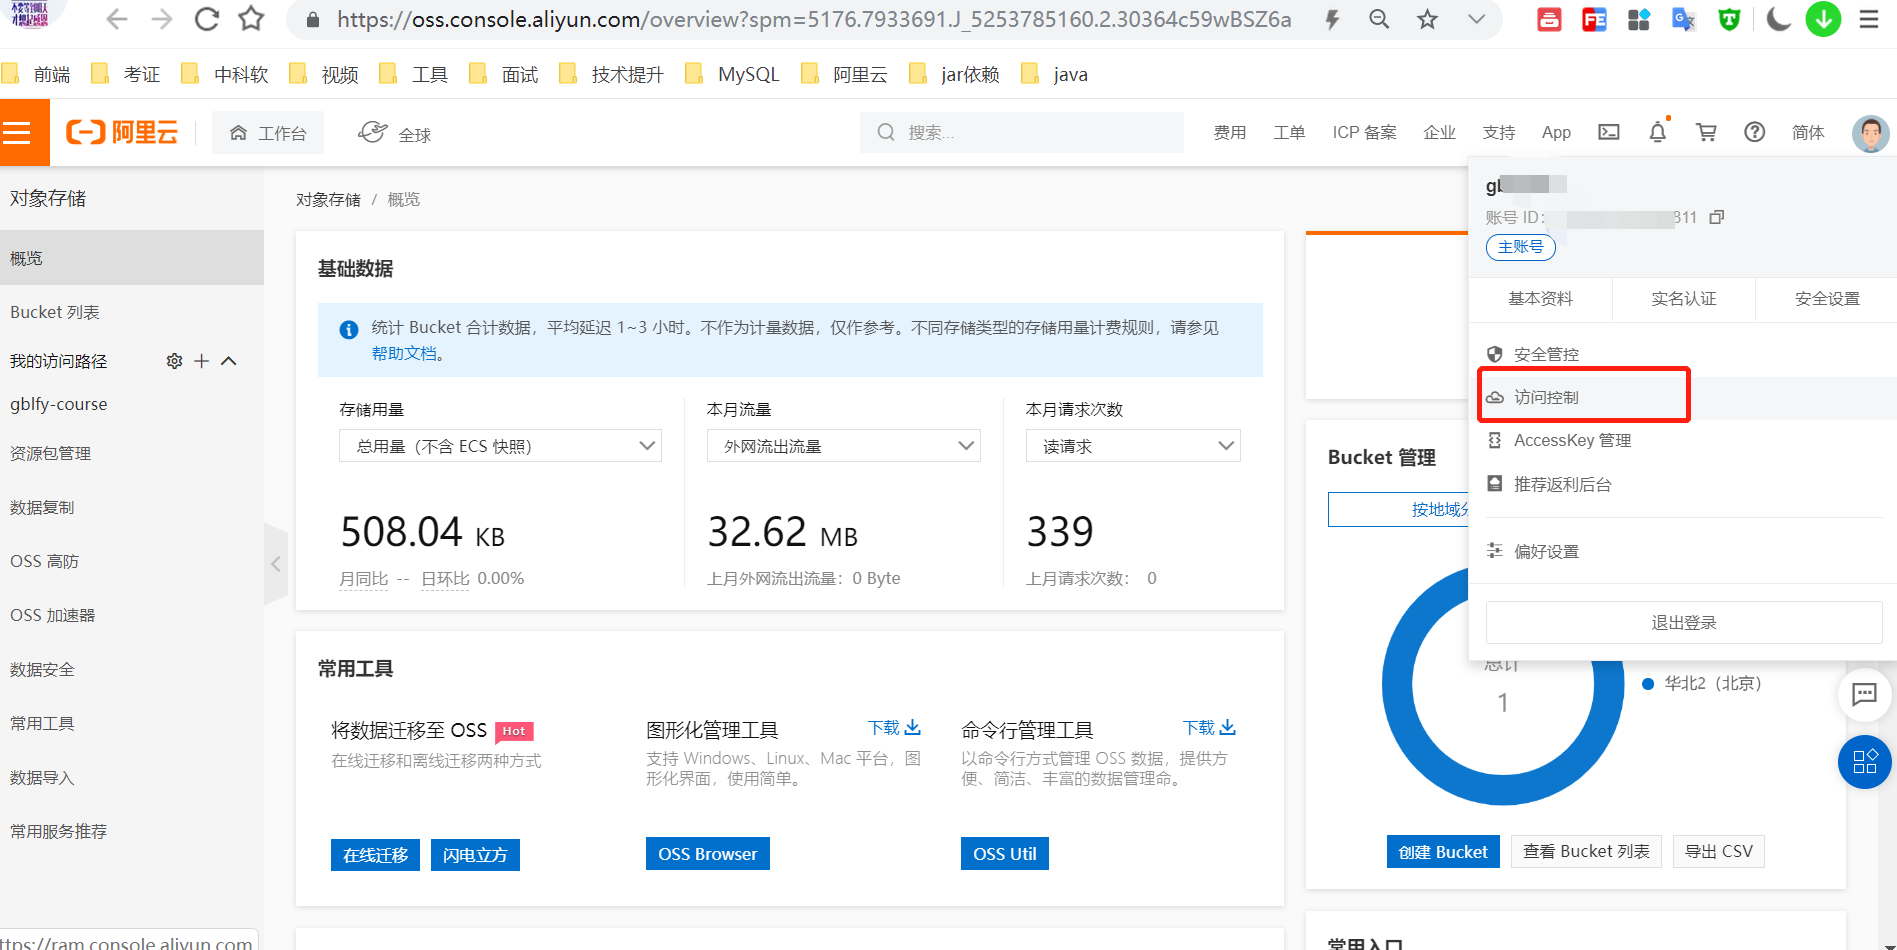
Task: Switch to the 实名认证 tab
Action: (1683, 299)
